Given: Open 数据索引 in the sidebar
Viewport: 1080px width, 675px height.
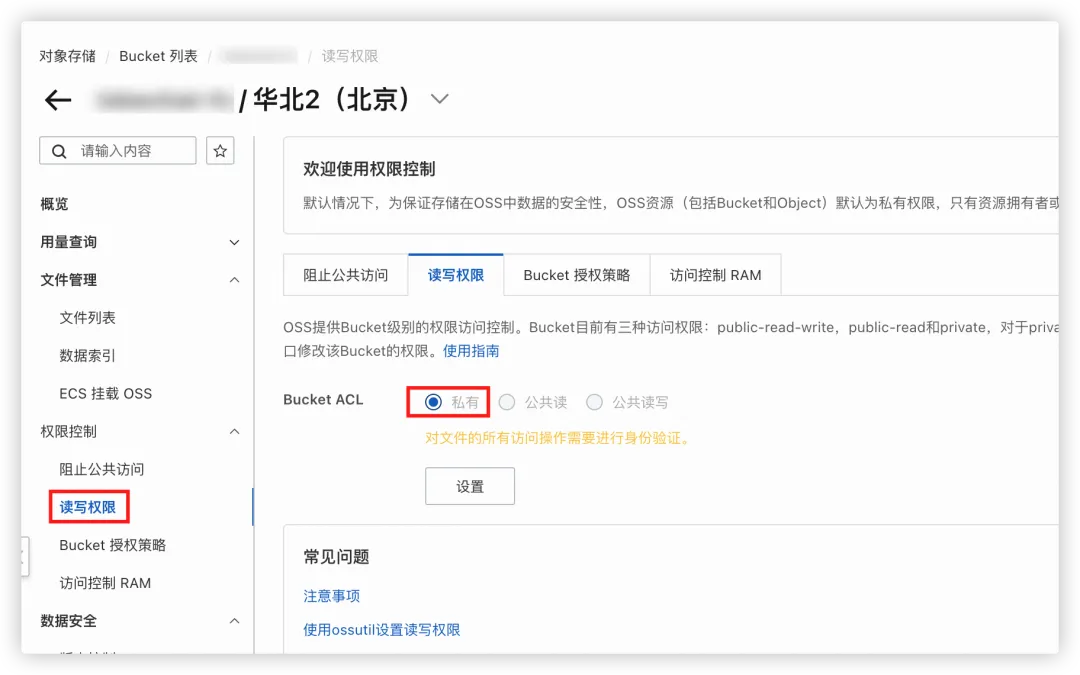Looking at the screenshot, I should [x=87, y=355].
